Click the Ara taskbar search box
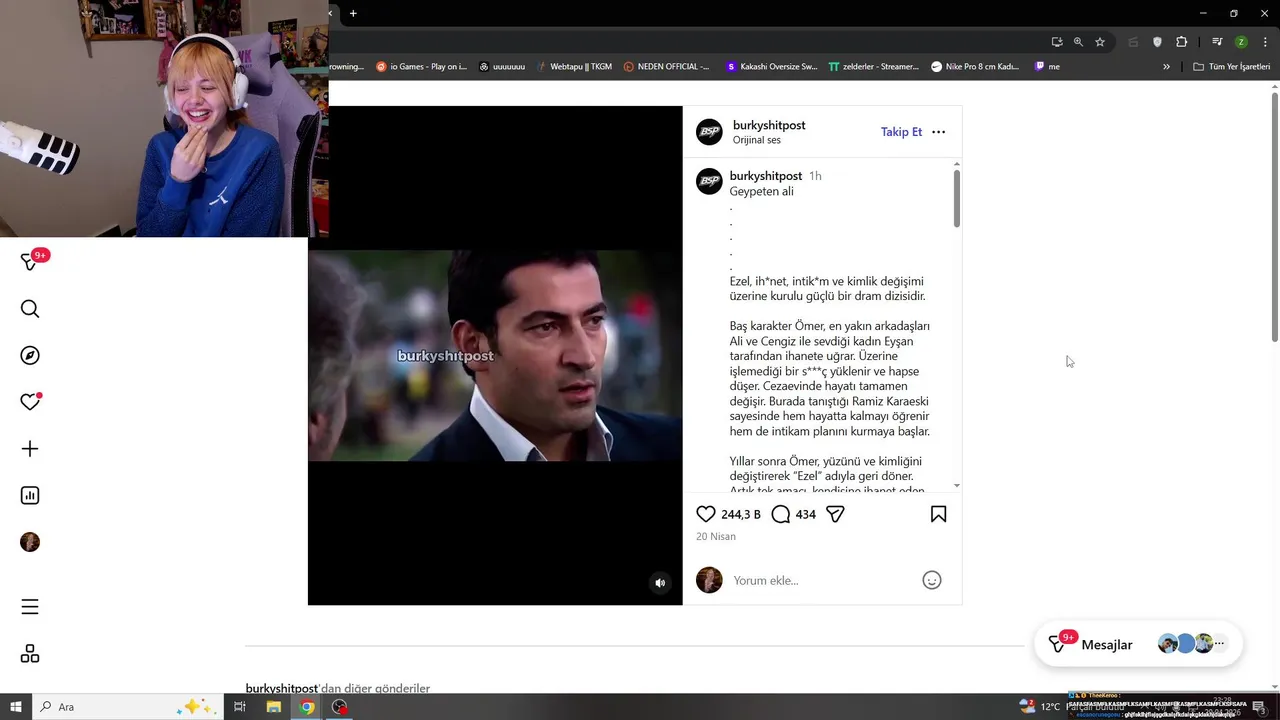Viewport: 1280px width, 720px height. pyautogui.click(x=127, y=707)
